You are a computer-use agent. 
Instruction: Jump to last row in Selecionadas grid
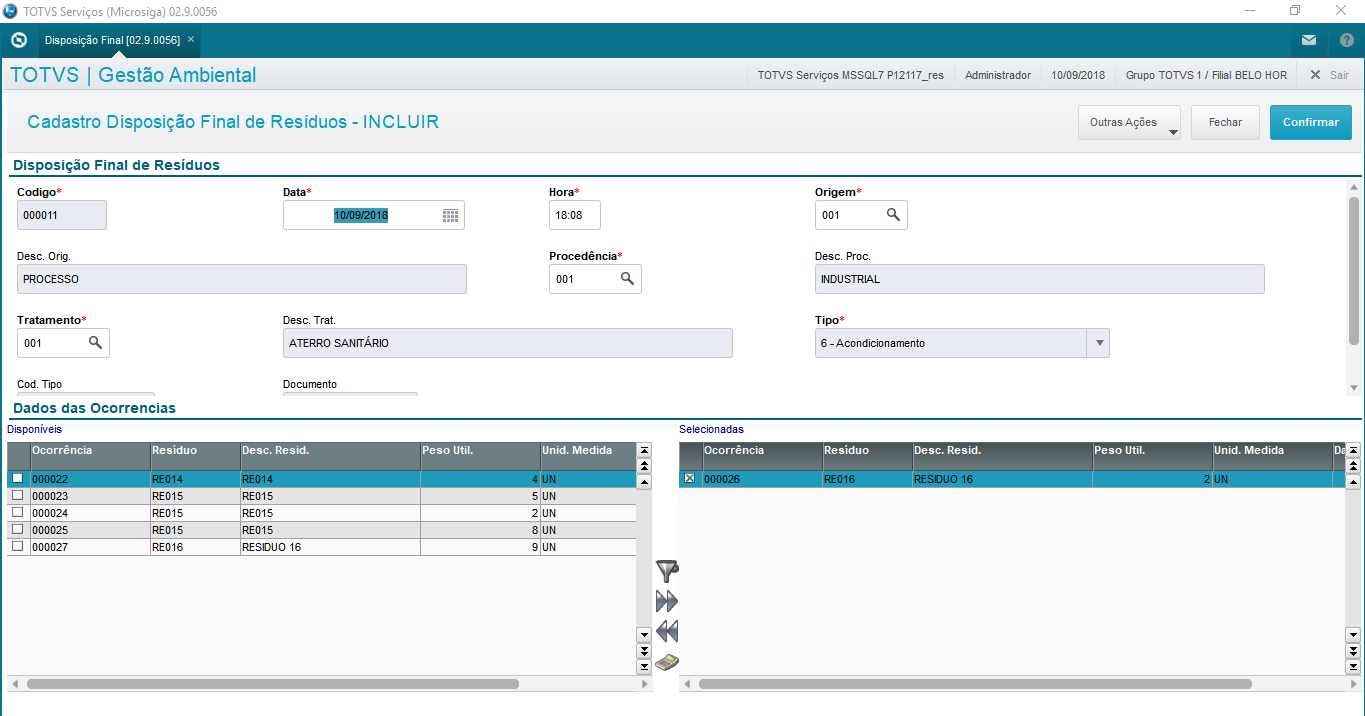[x=1353, y=666]
